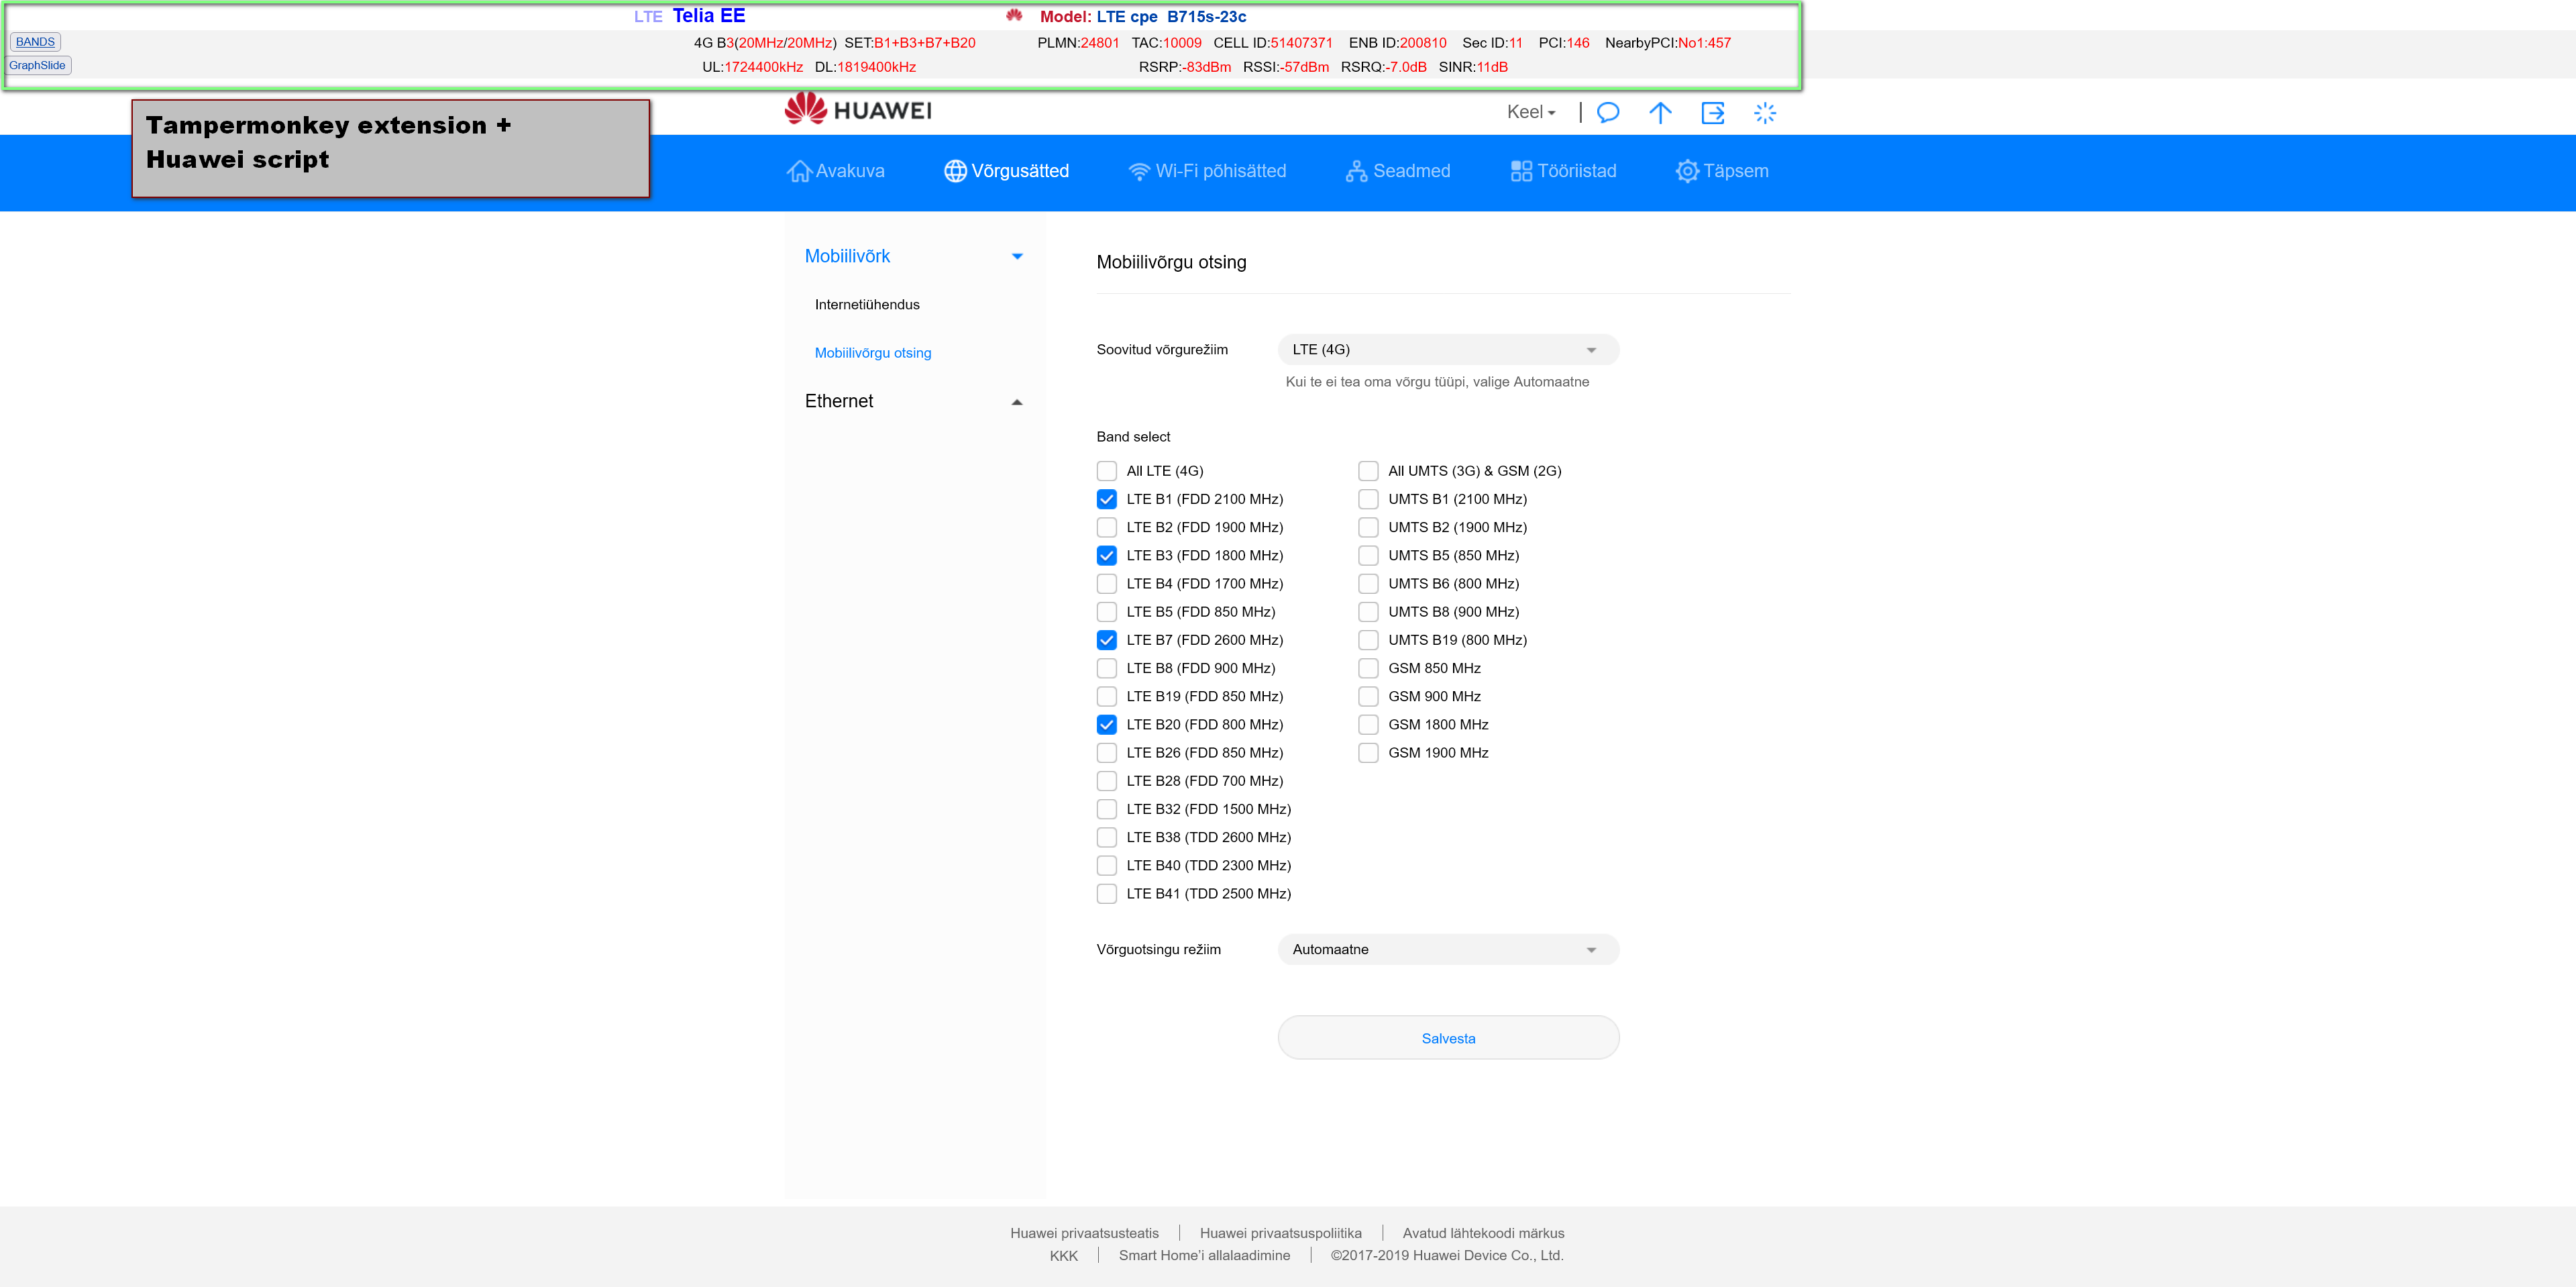Open Täpsem advanced tab
The image size is (2576, 1287).
(1722, 171)
